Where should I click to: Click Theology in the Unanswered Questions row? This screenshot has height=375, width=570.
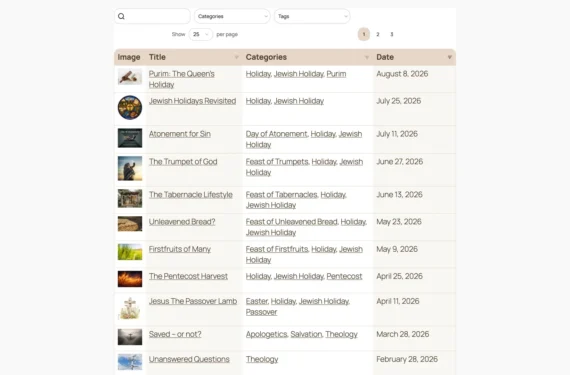pos(262,359)
